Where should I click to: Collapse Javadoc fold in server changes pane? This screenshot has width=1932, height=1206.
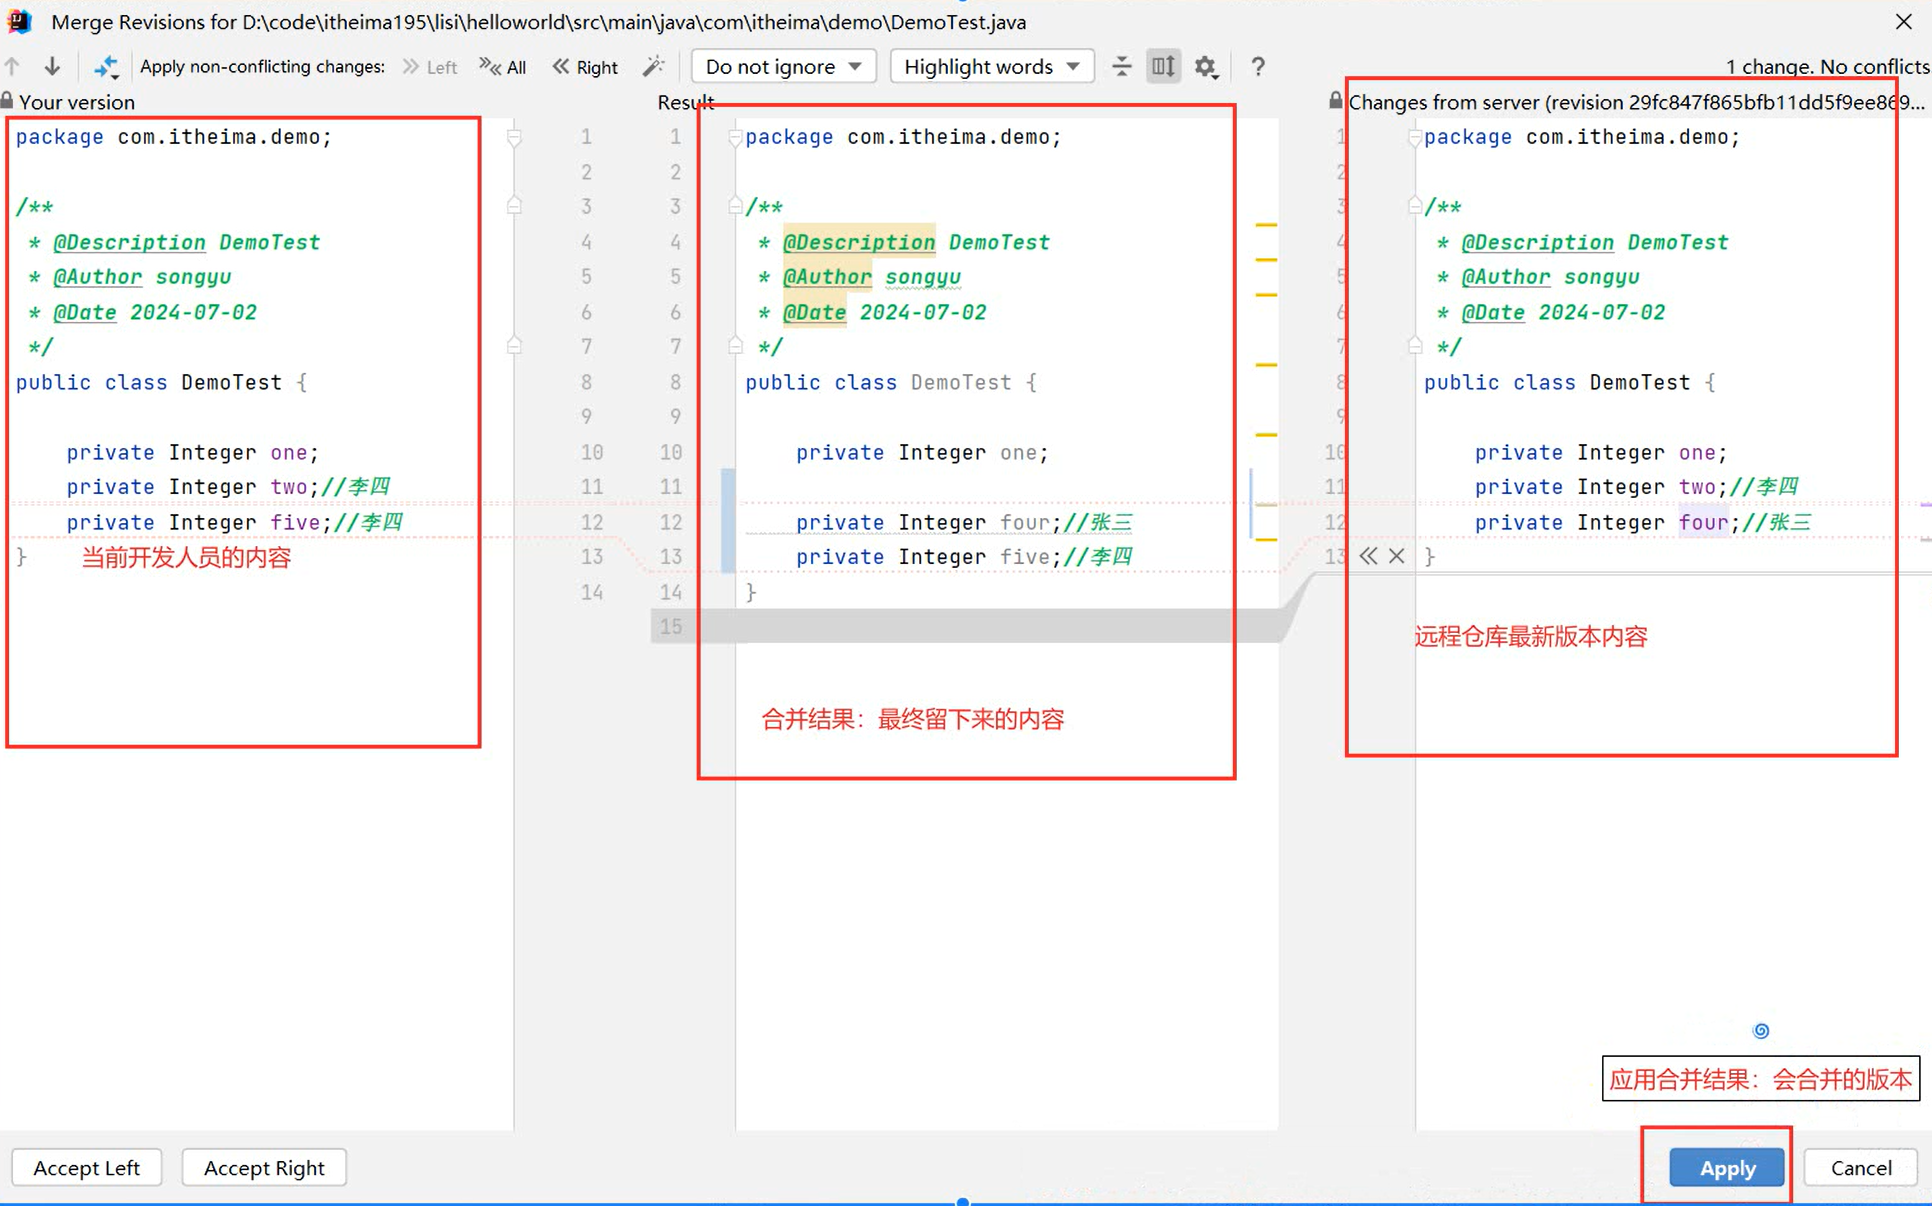pos(1414,206)
